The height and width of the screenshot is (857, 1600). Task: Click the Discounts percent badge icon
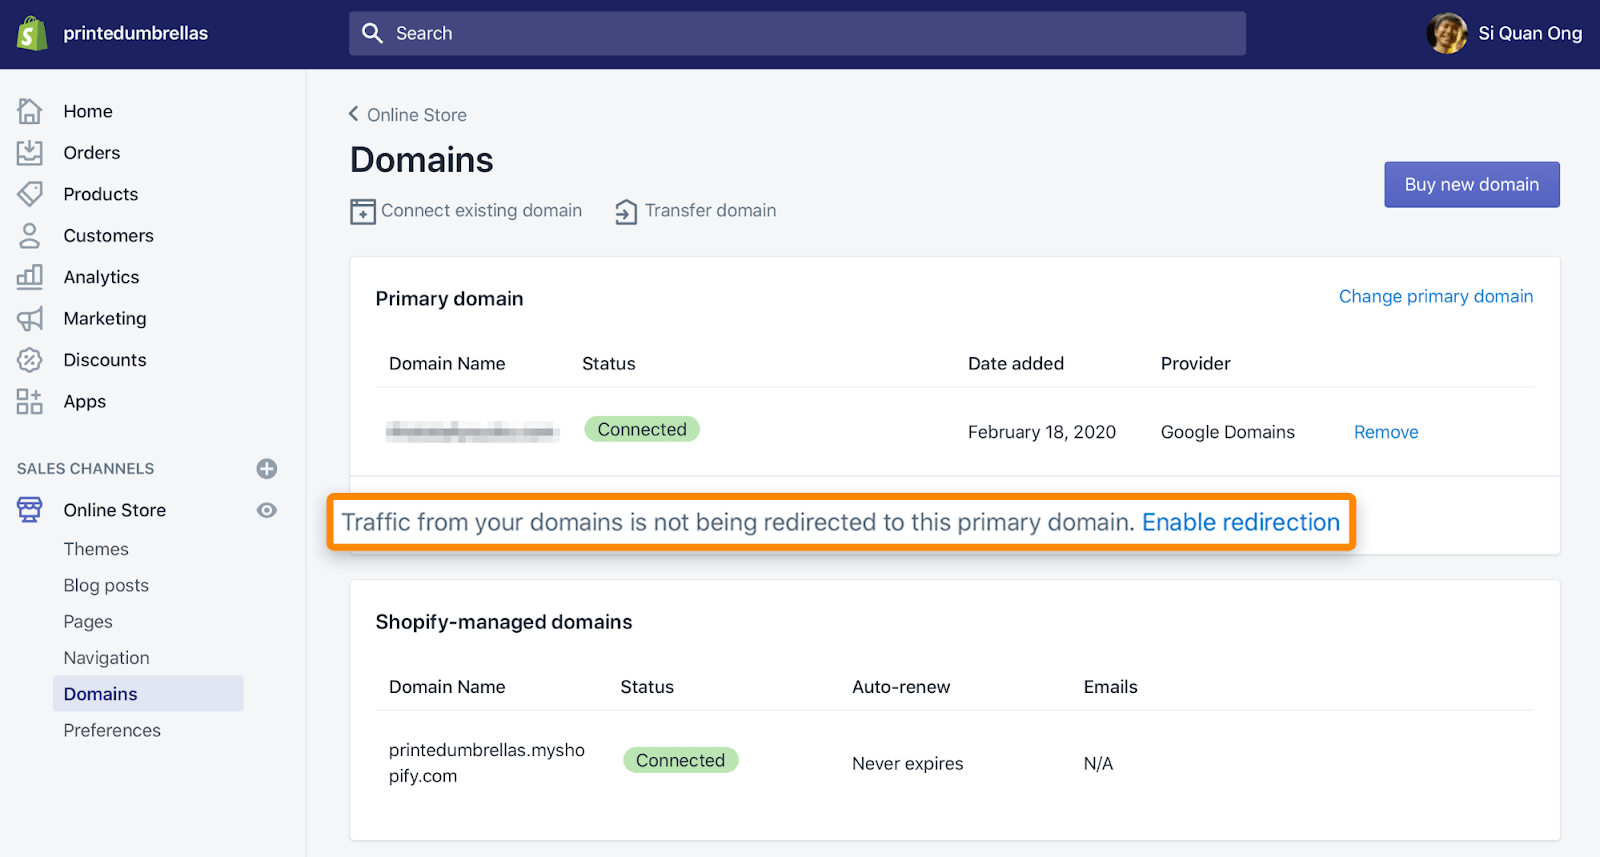point(30,360)
